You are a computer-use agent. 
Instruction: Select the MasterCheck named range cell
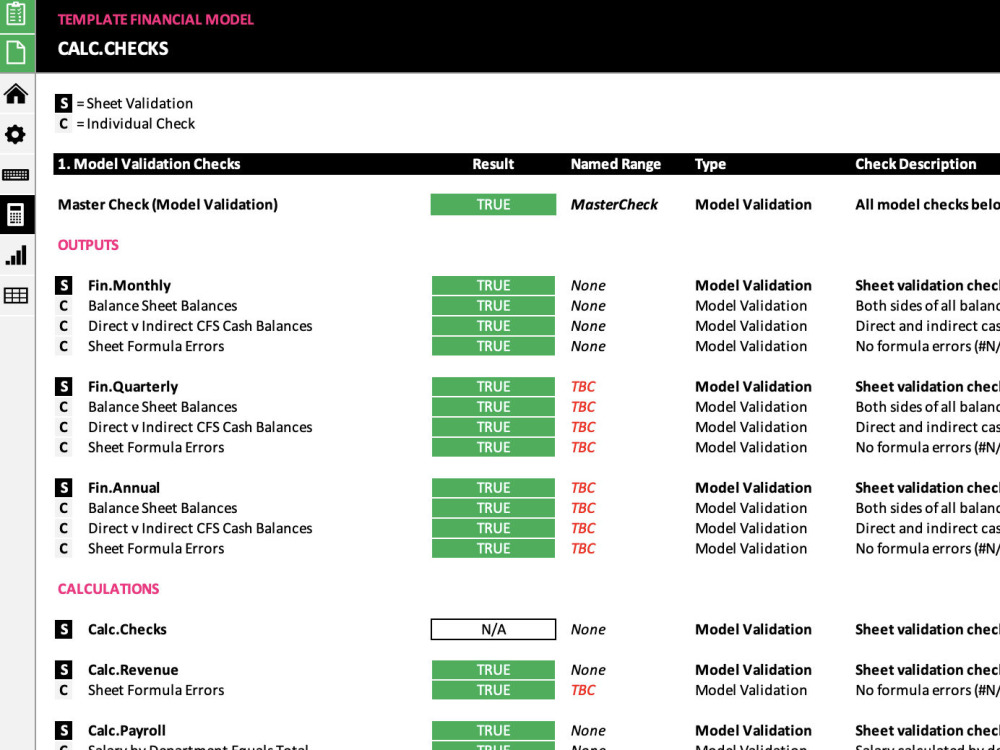click(x=614, y=205)
